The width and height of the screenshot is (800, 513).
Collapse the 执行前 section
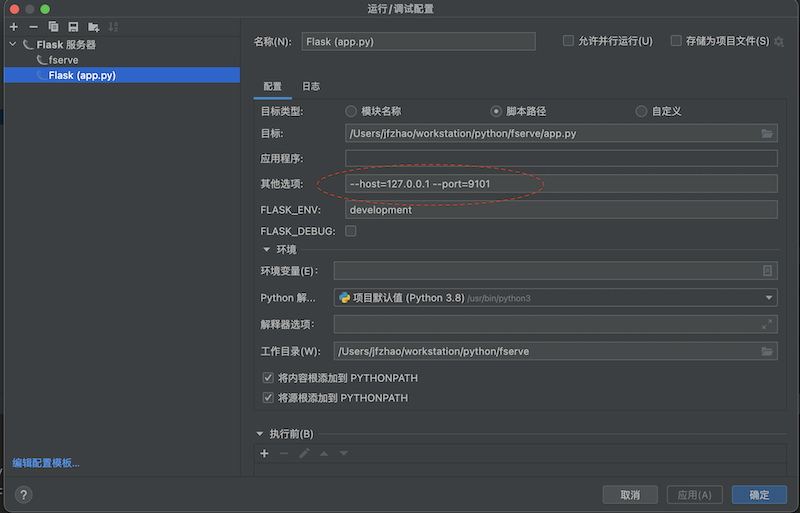262,434
